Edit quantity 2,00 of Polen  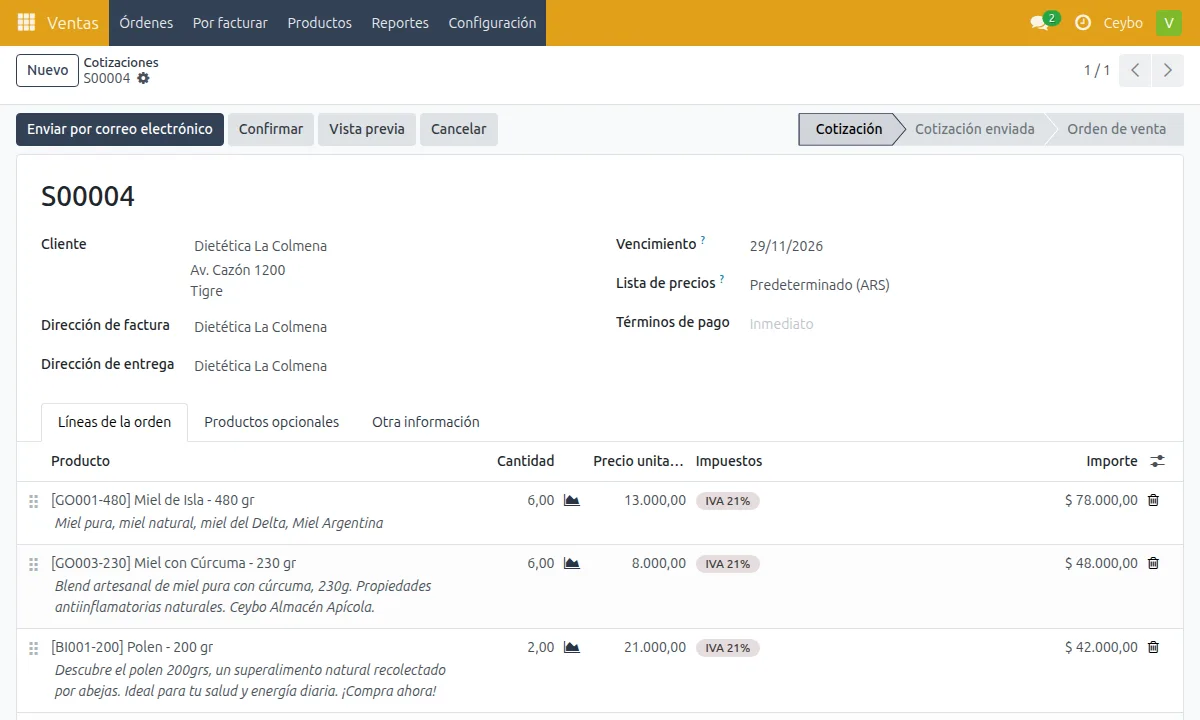[540, 647]
